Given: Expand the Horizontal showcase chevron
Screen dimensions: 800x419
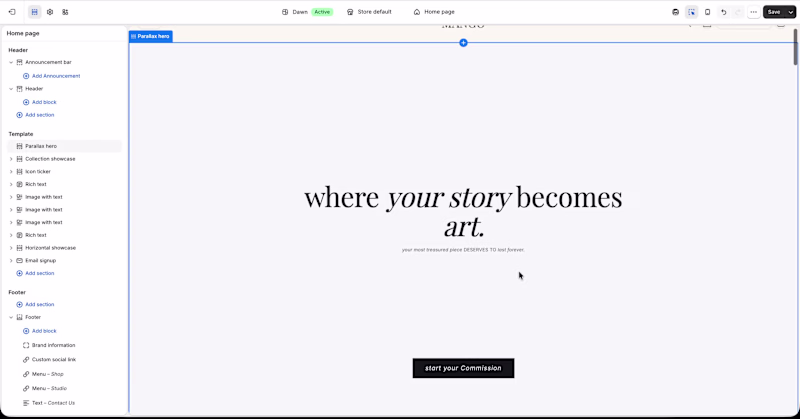Looking at the screenshot, I should point(11,248).
